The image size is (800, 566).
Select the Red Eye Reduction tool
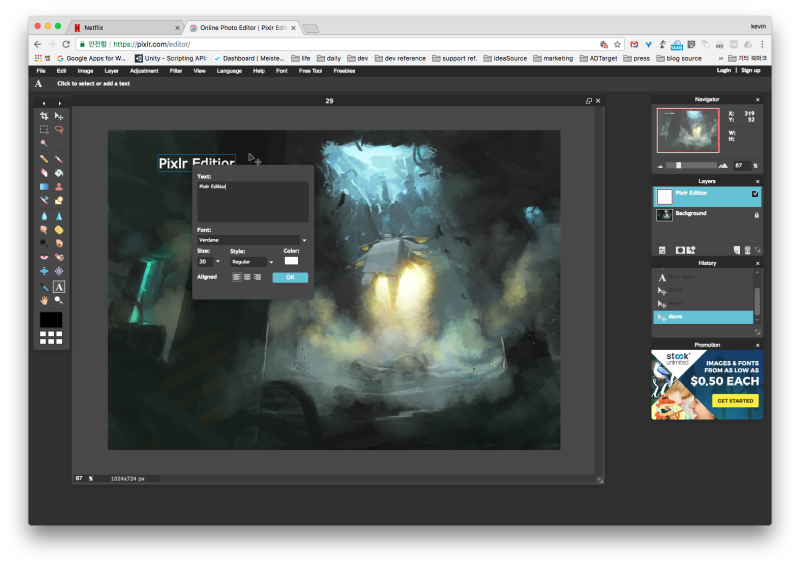[x=44, y=257]
